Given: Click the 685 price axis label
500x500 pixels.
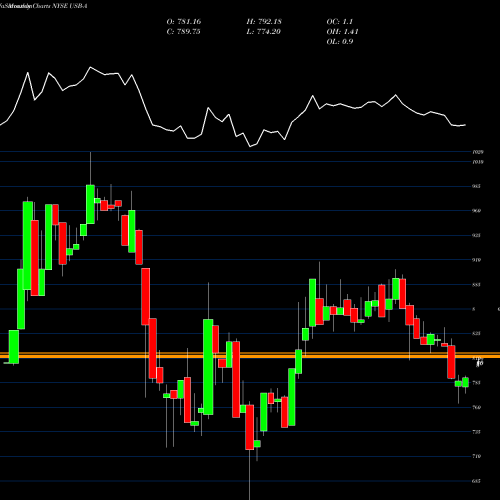Looking at the screenshot, I should click(x=476, y=481).
